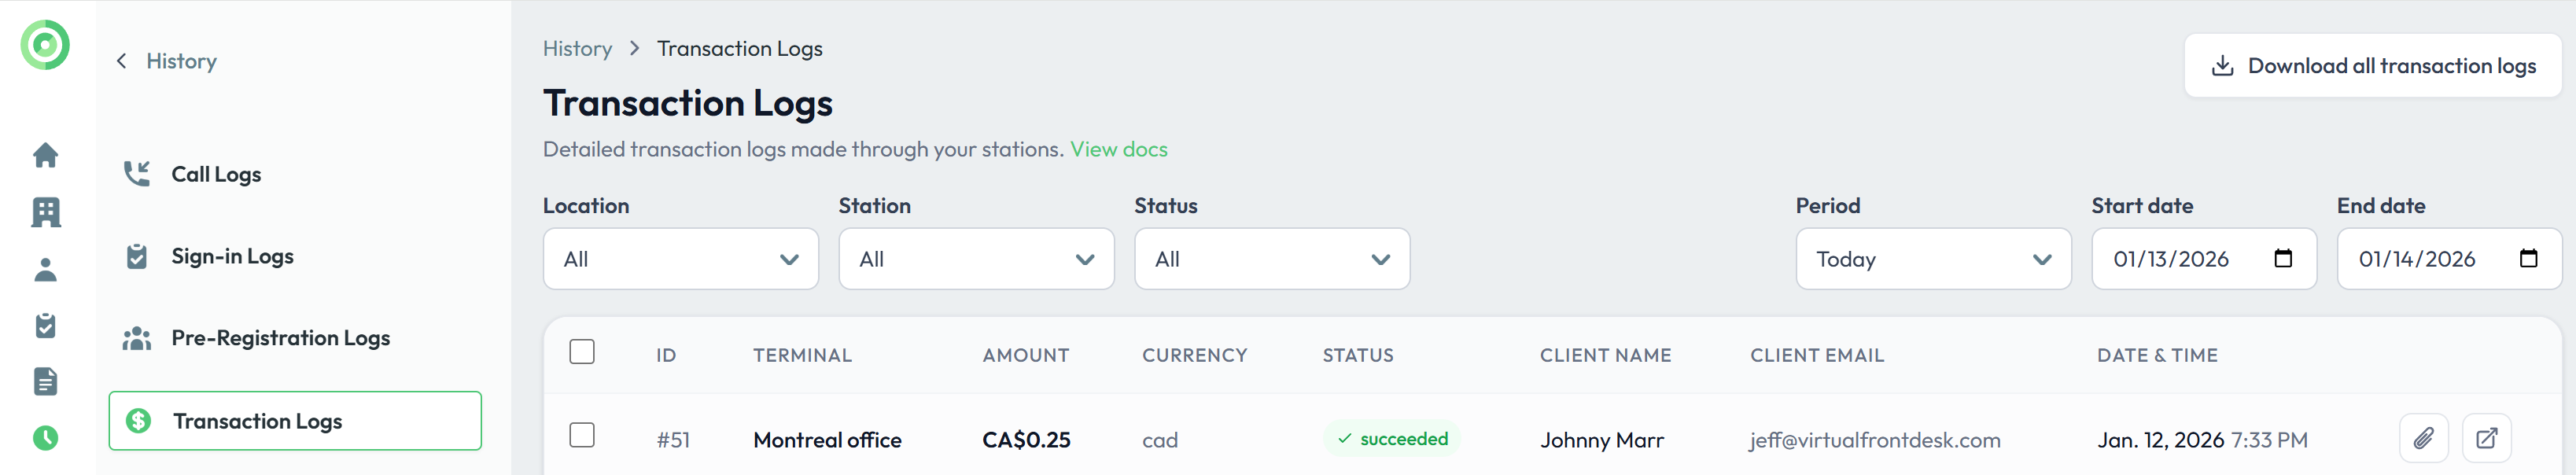2576x475 pixels.
Task: Select Sign-in Logs from the menu
Action: coord(232,256)
